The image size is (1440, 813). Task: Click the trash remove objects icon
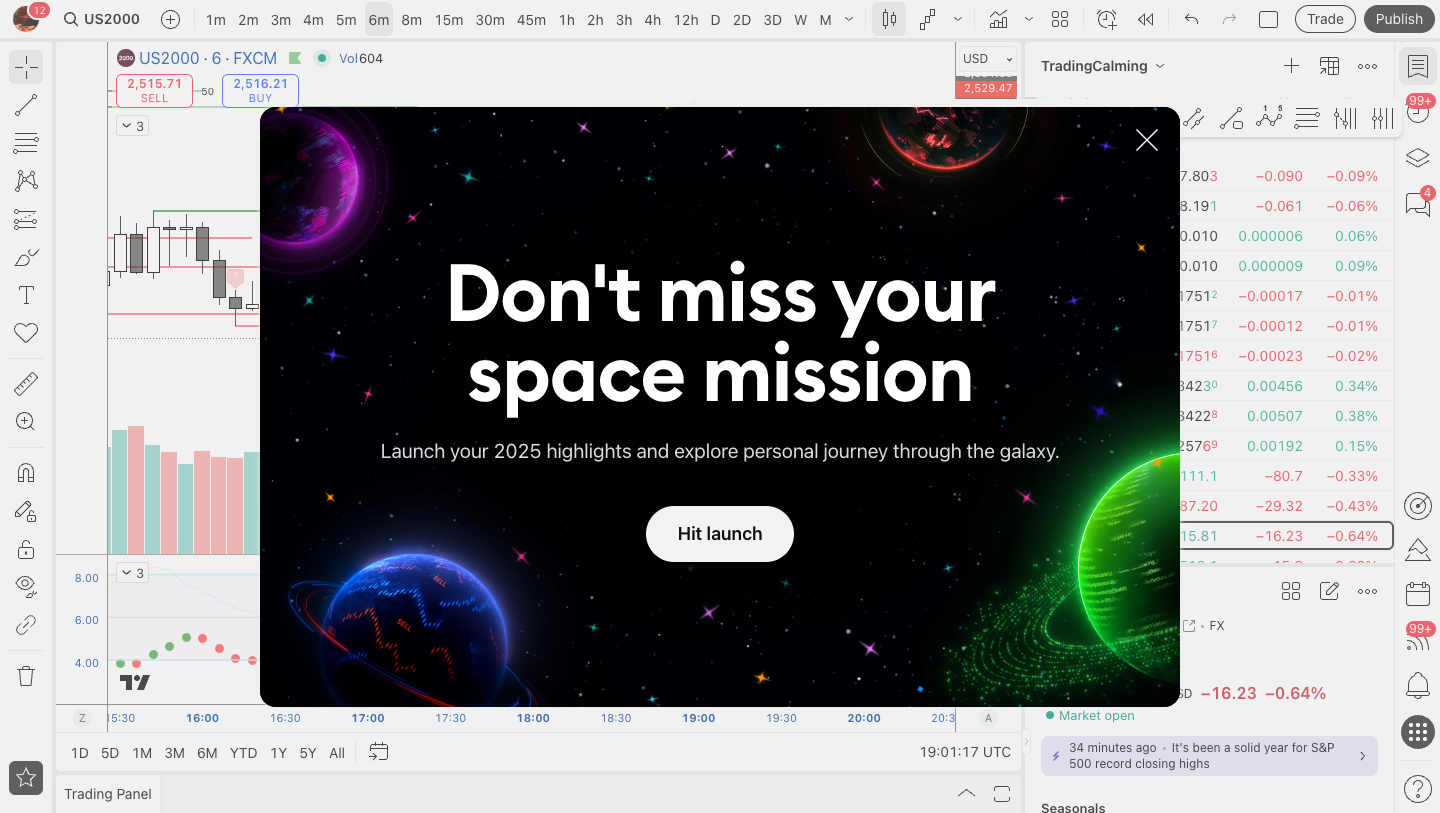coord(26,676)
